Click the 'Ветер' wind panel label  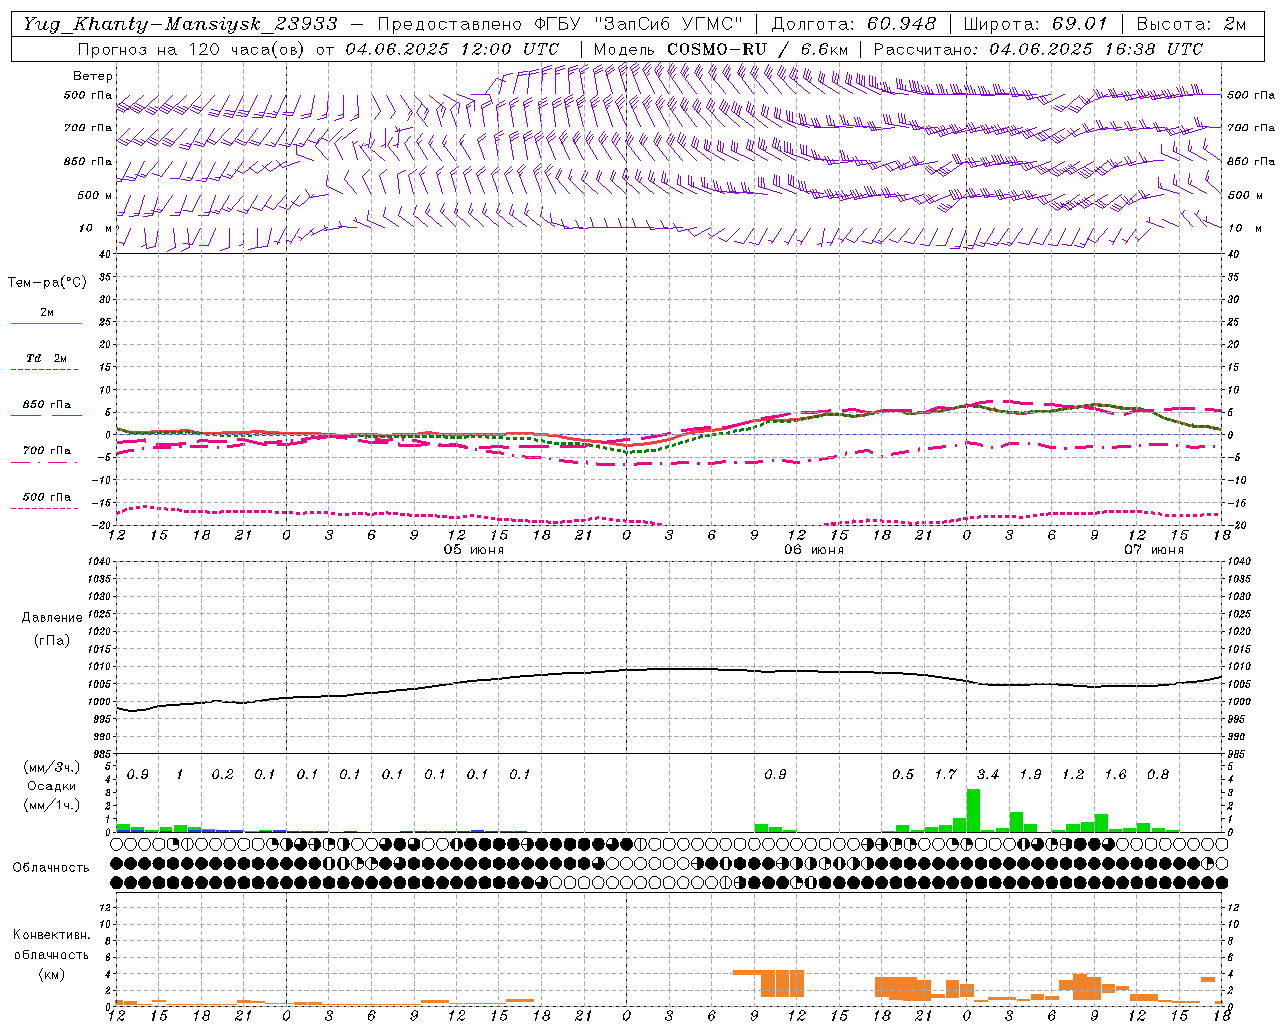pyautogui.click(x=93, y=76)
